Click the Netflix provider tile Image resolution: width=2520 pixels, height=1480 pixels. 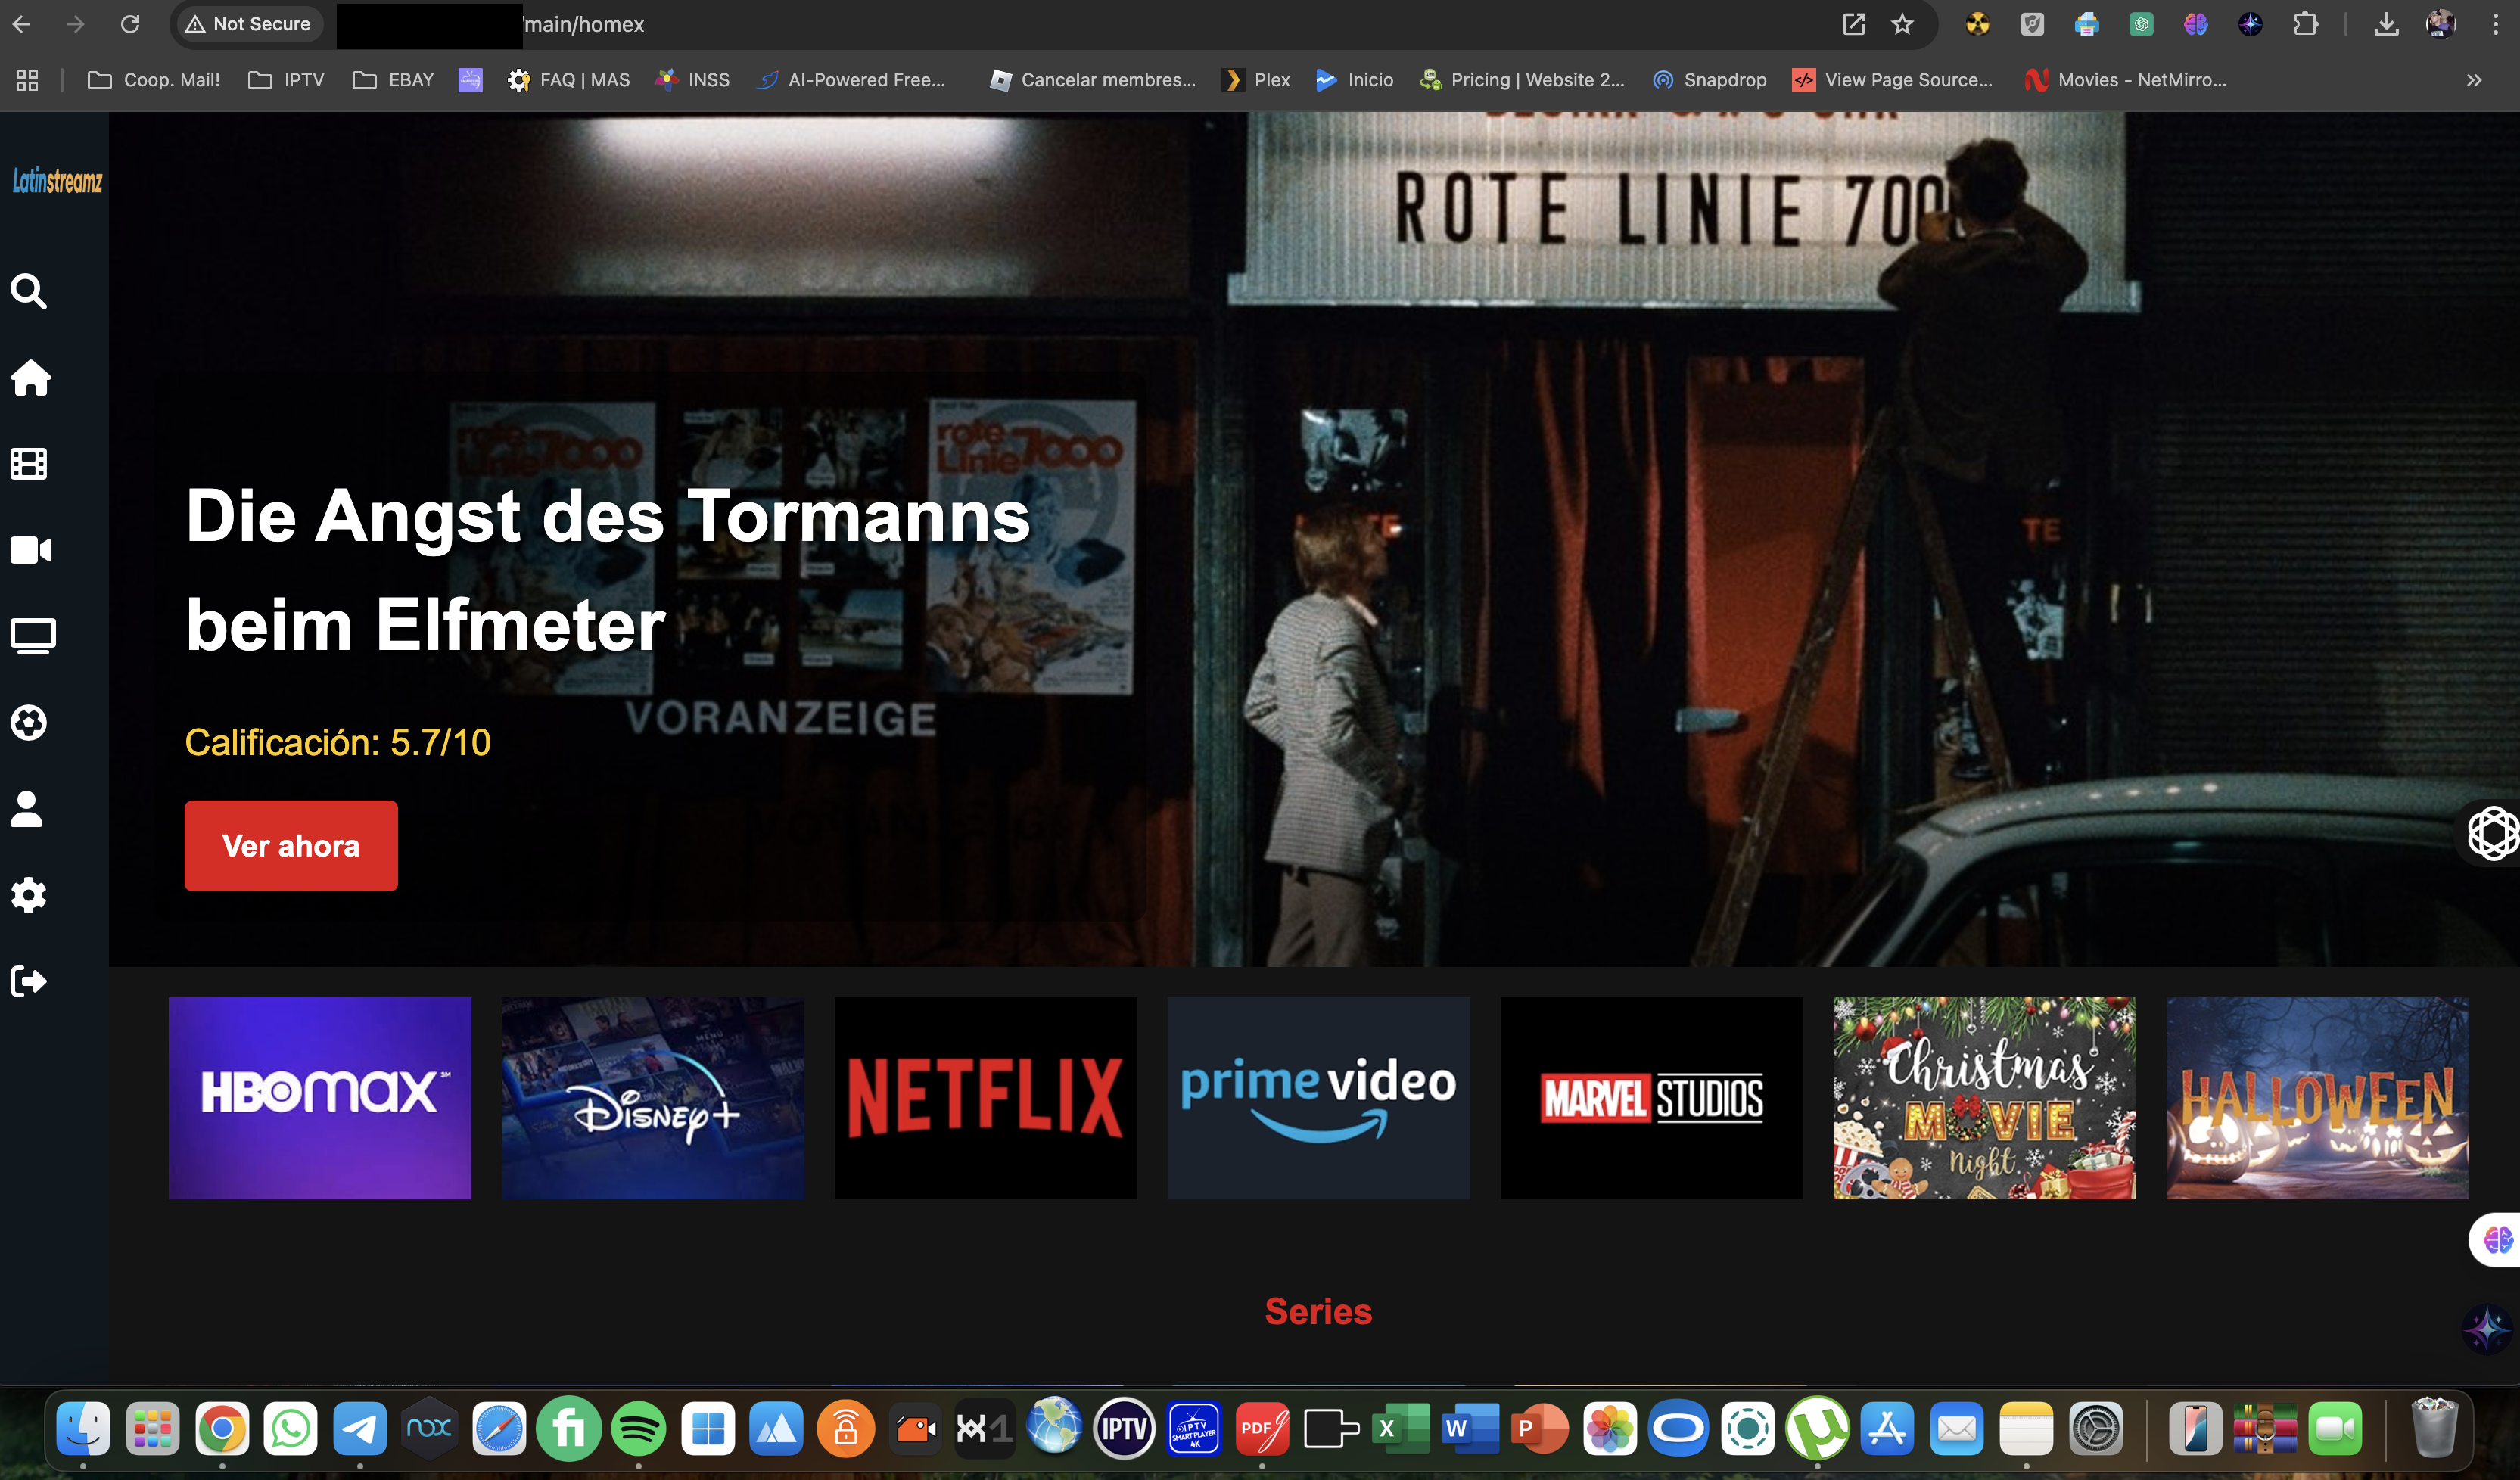[x=985, y=1097]
